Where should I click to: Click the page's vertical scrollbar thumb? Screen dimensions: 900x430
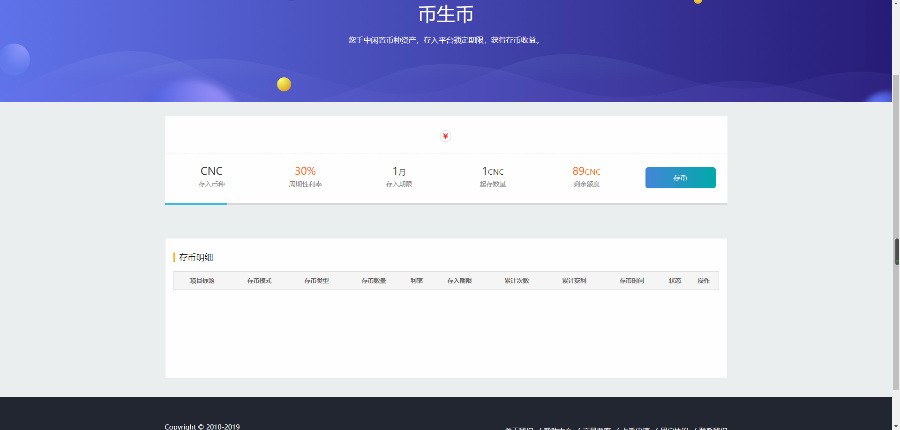[x=896, y=251]
